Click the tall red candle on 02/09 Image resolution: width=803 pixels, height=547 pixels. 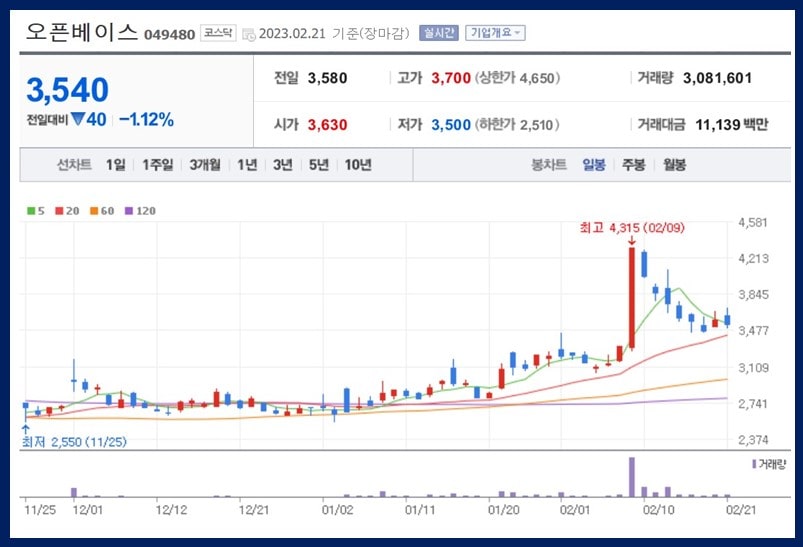[631, 298]
